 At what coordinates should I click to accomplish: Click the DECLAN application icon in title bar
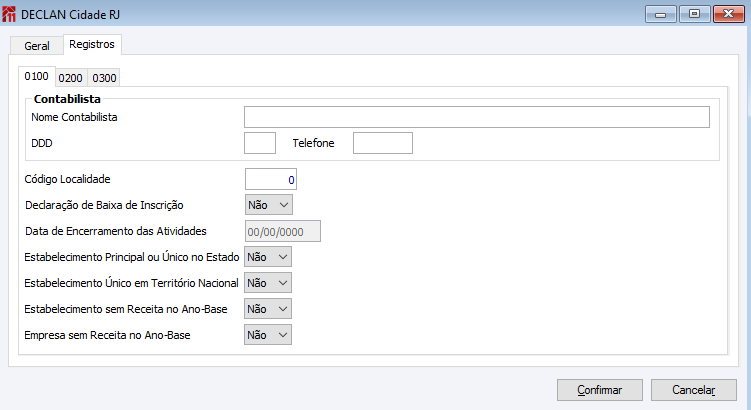(x=9, y=14)
